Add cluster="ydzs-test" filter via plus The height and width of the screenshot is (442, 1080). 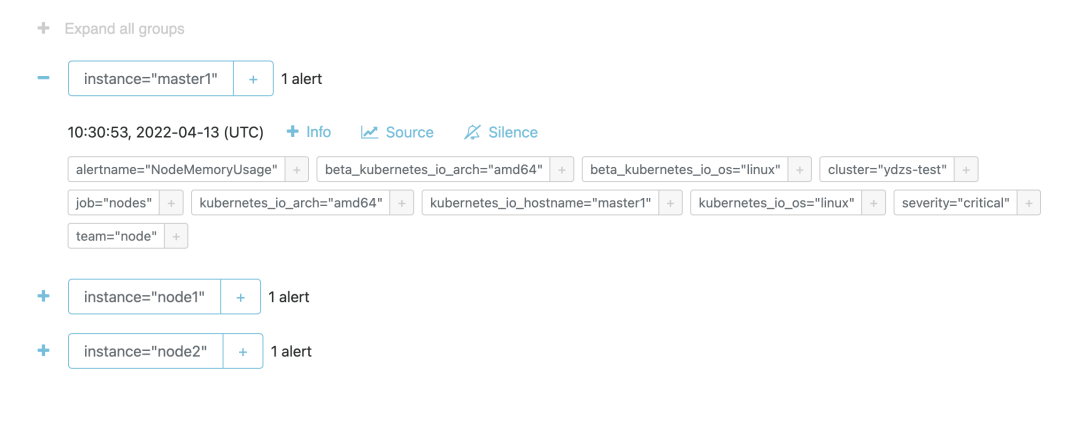pos(966,170)
